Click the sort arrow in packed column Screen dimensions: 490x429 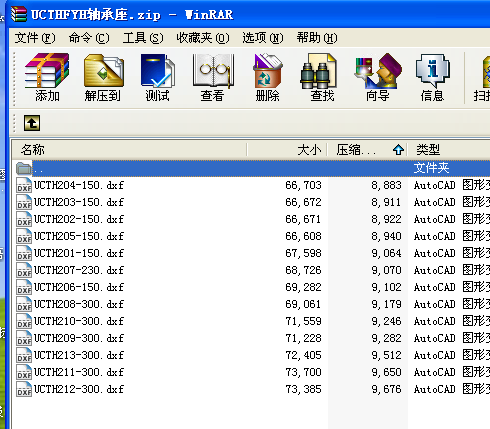[398, 150]
